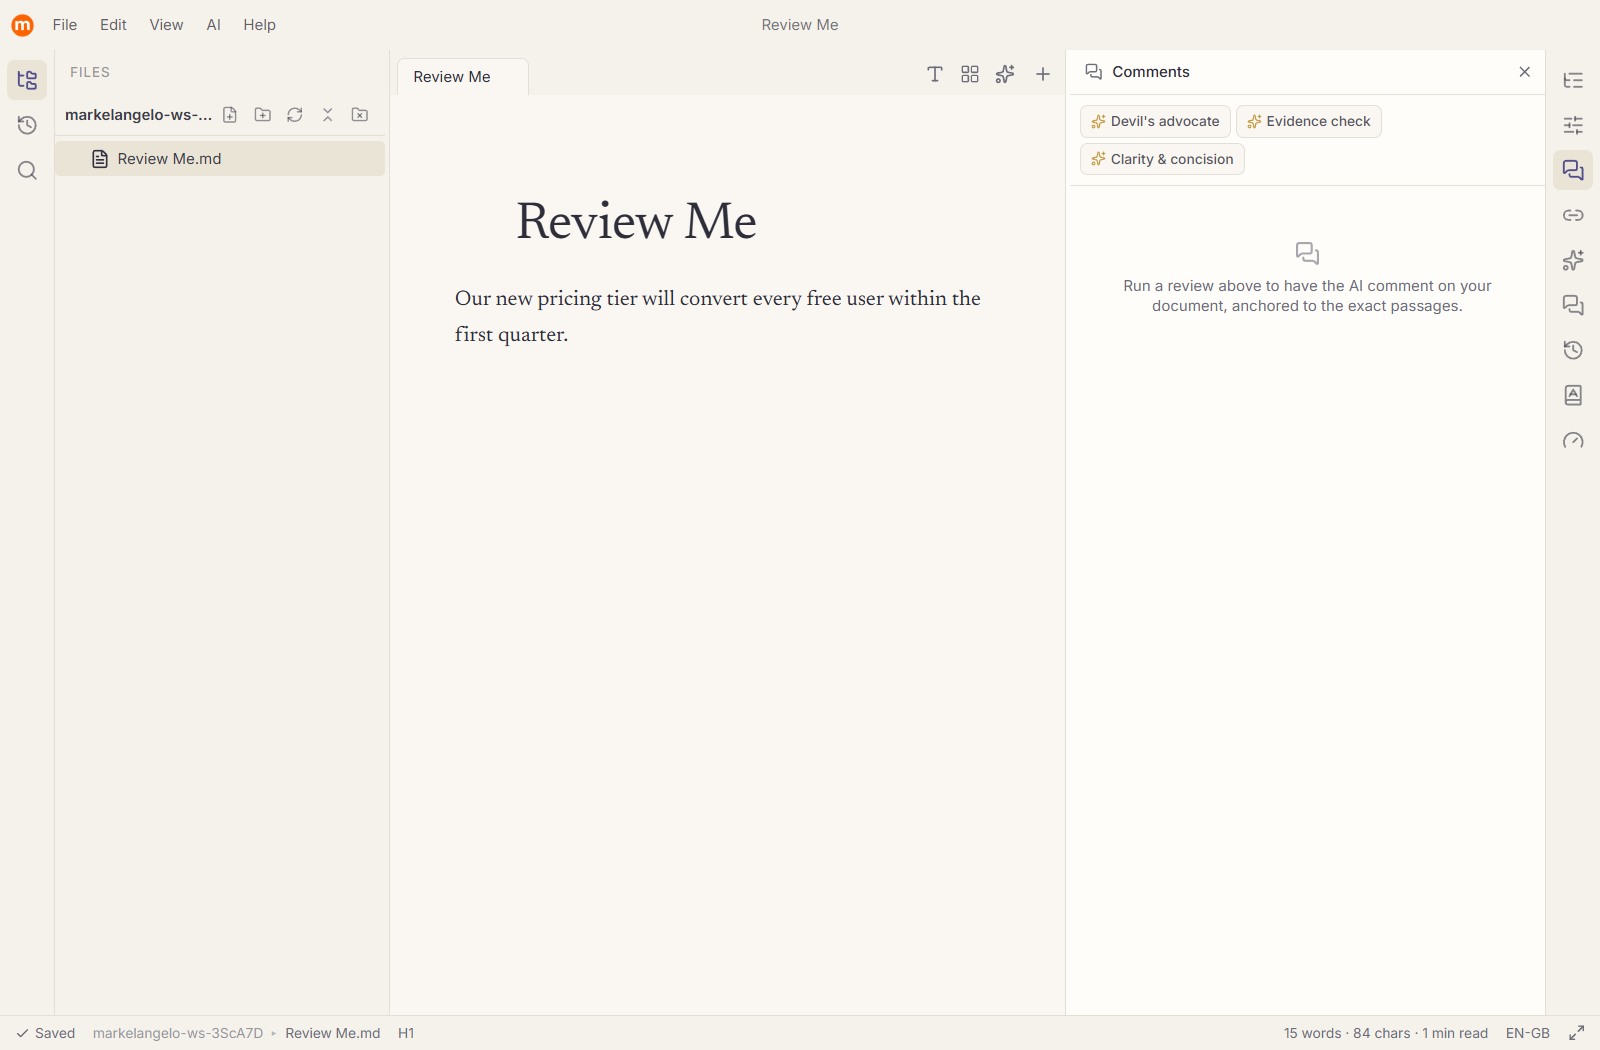The width and height of the screenshot is (1600, 1050).
Task: Change the EN-GB language setting
Action: click(1528, 1033)
